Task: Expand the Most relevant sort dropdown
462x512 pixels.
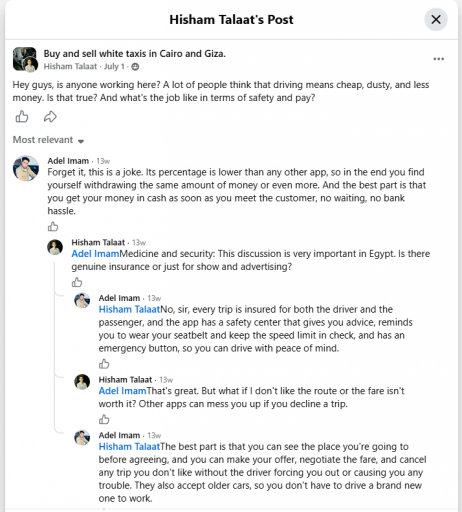Action: click(48, 140)
